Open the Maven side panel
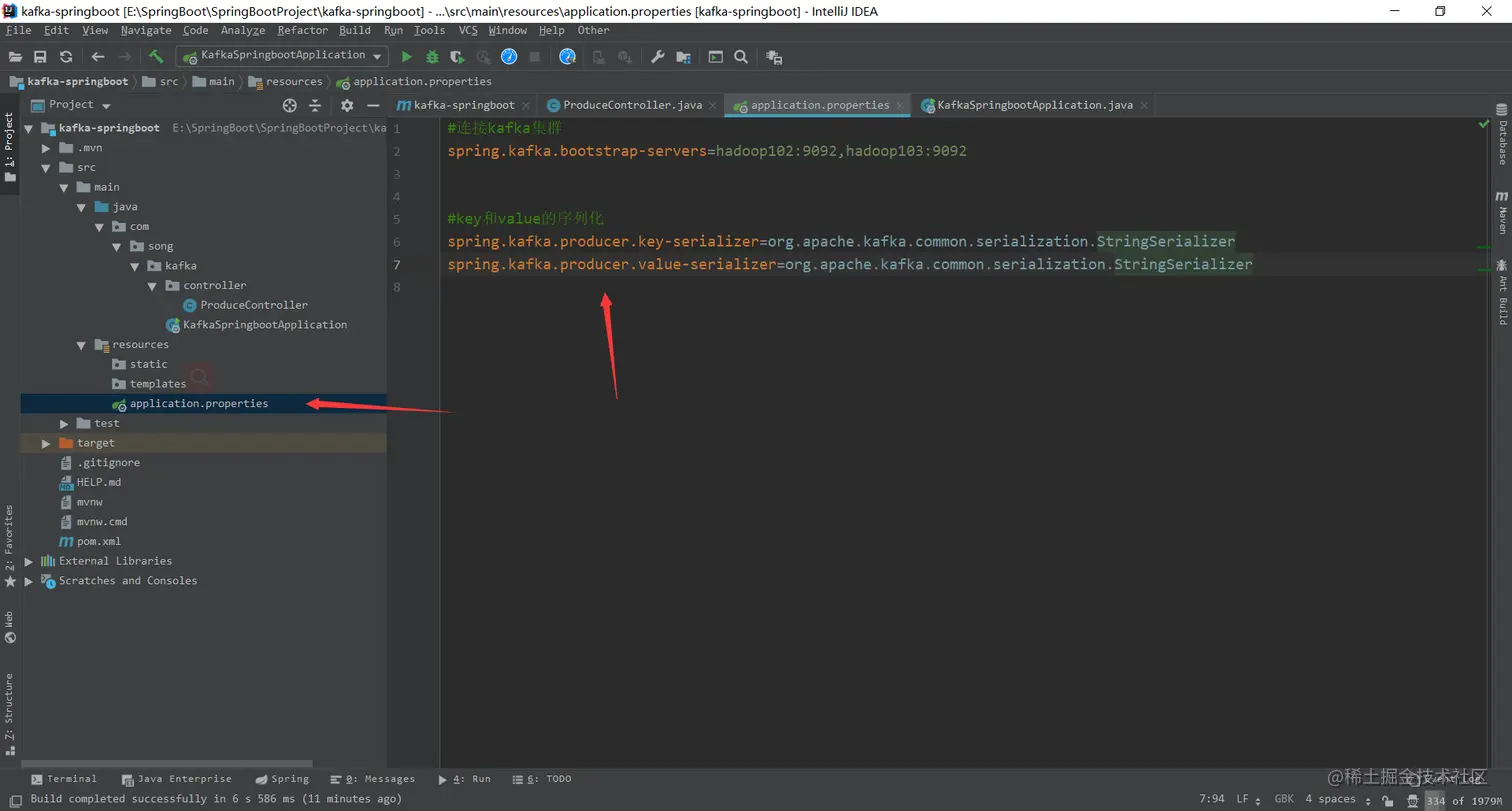Screen dimensions: 1512x811 tap(1501, 212)
